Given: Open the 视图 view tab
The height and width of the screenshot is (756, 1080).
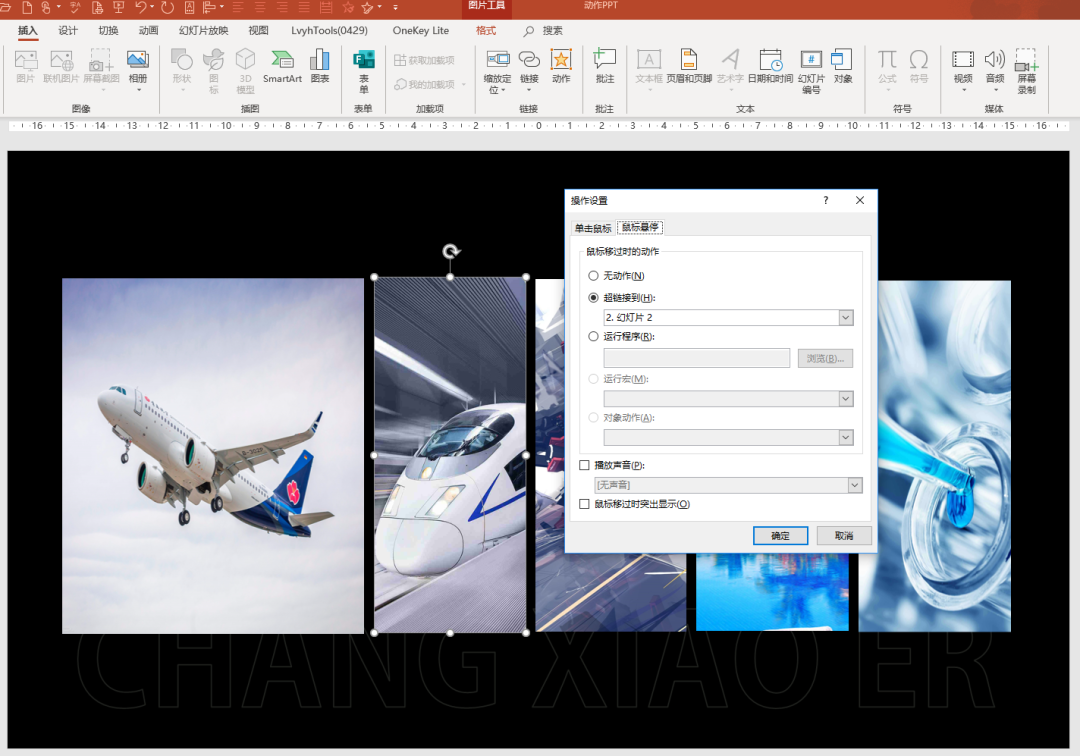Looking at the screenshot, I should point(258,30).
